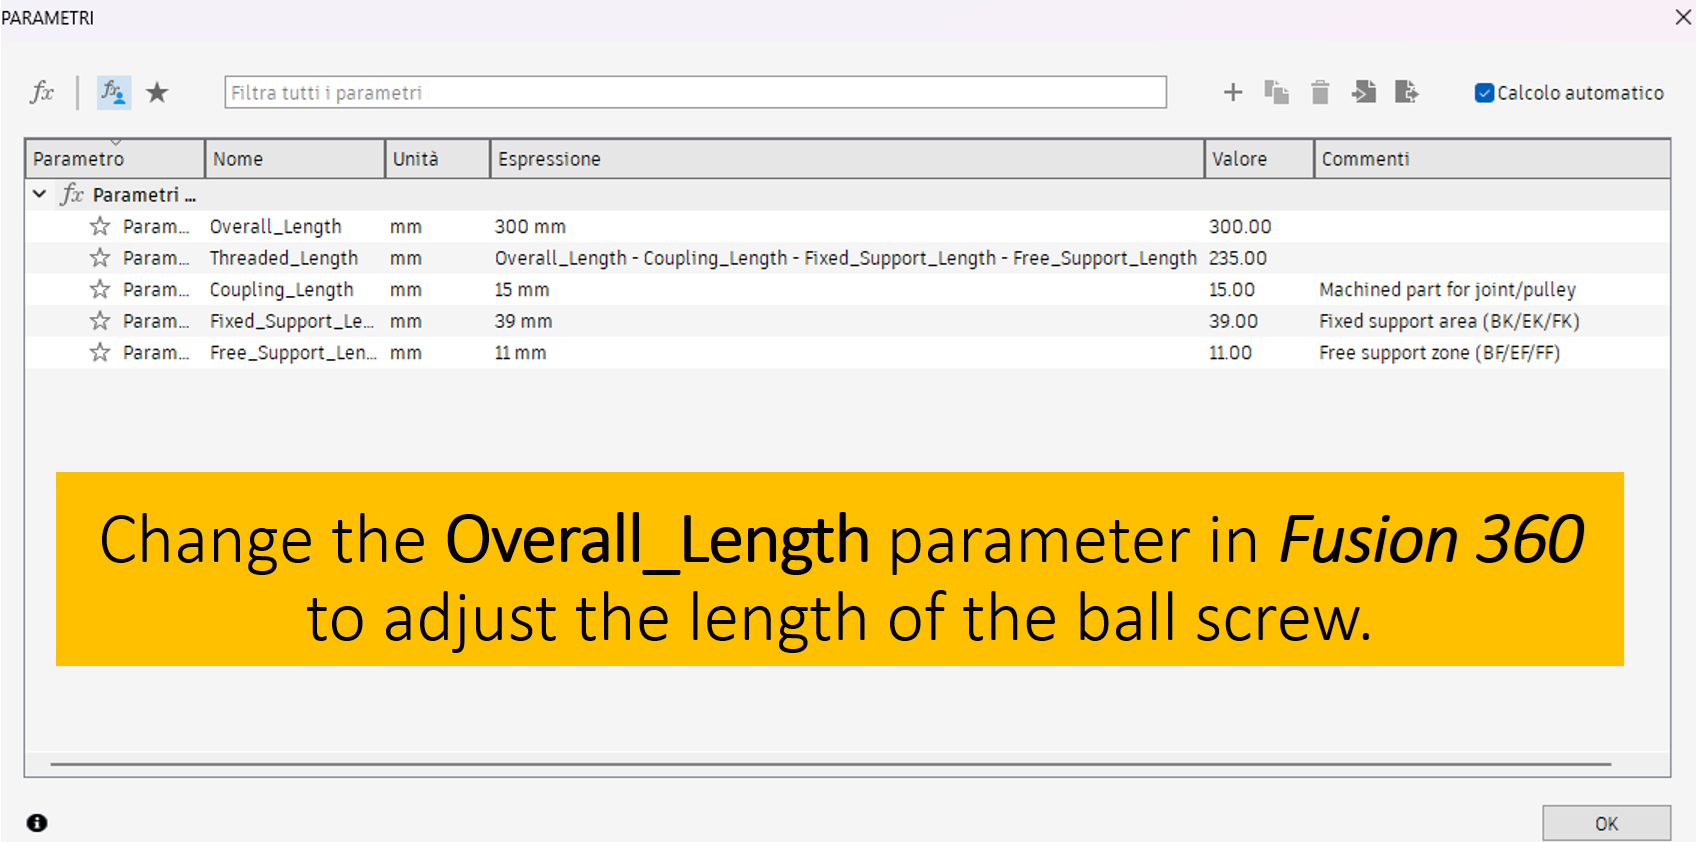Screen dimensions: 1696x842
Task: Favorite the Fixed_Support_Length parameter star
Action: click(x=100, y=321)
